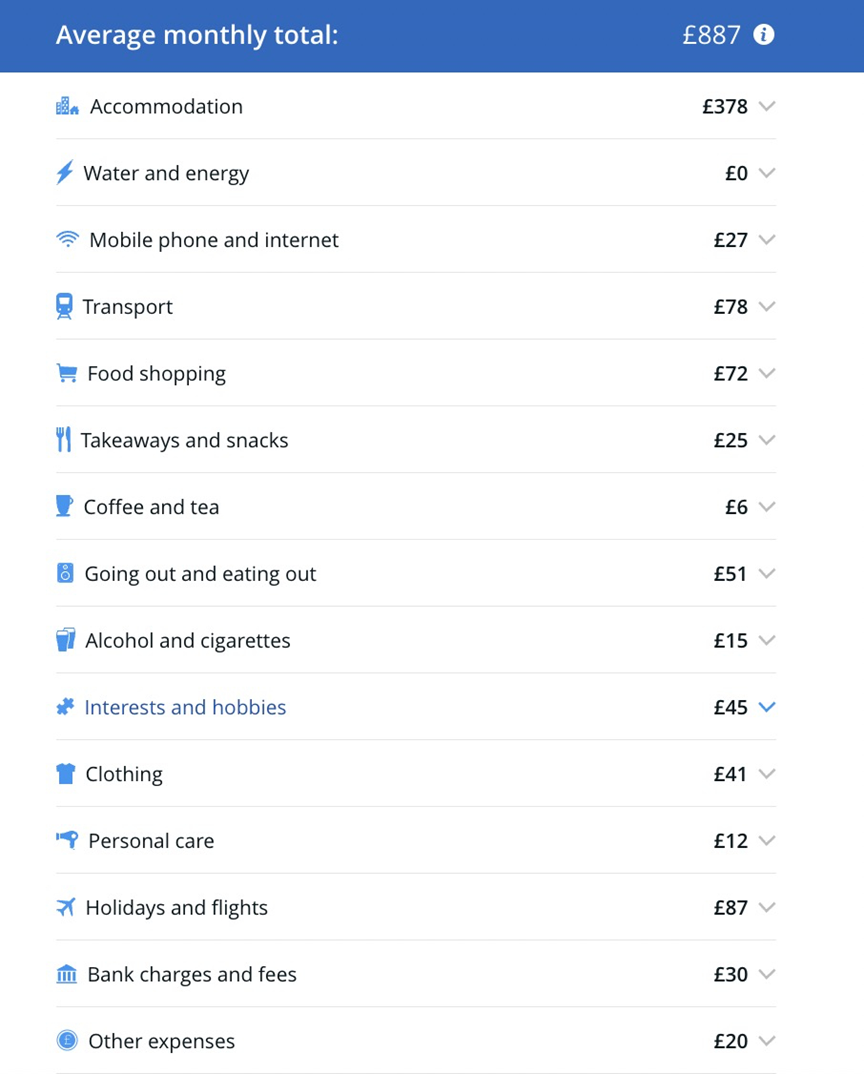Expand the Coffee and tea £6 chevron
The width and height of the screenshot is (864, 1074).
tap(767, 507)
